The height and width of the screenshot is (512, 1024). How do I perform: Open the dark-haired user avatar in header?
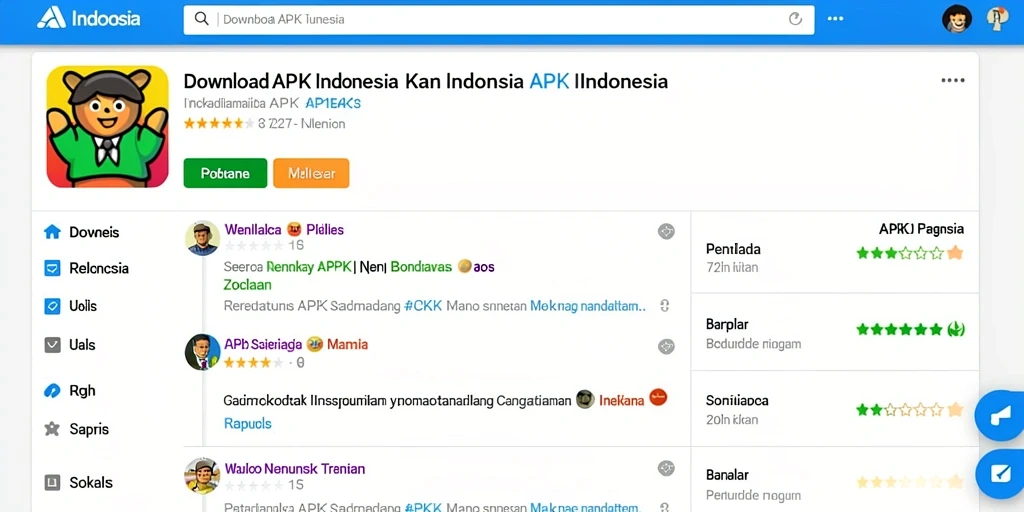click(x=957, y=19)
